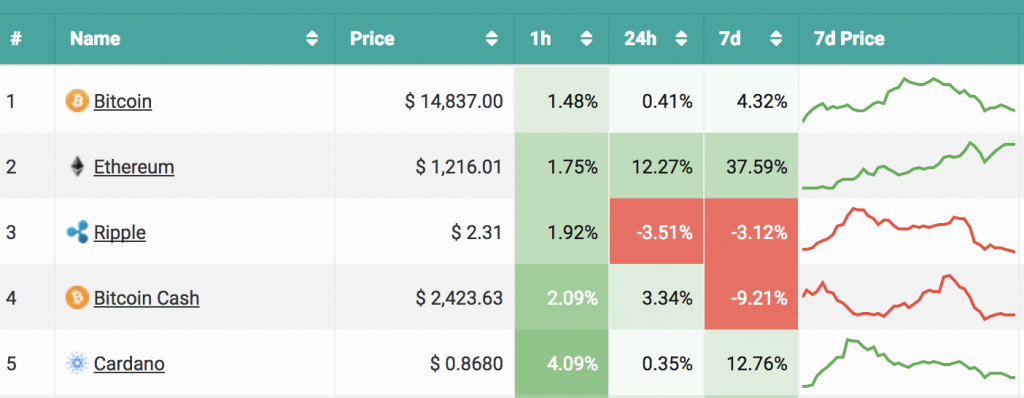1024x398 pixels.
Task: Click the 7d Price column header
Action: point(849,39)
